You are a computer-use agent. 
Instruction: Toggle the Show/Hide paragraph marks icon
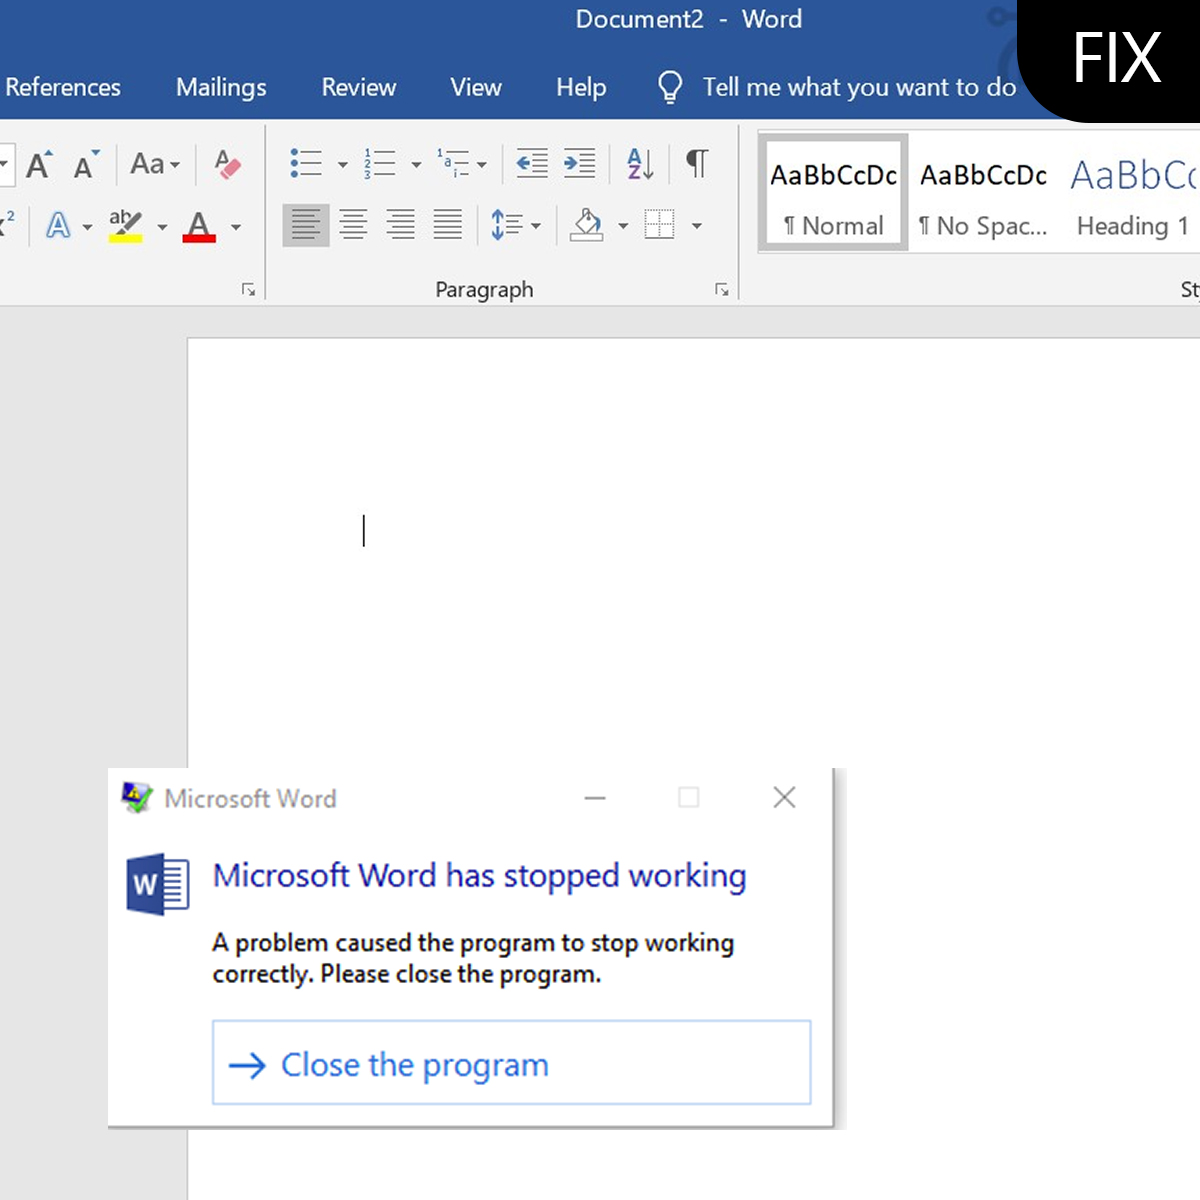pyautogui.click(x=697, y=163)
